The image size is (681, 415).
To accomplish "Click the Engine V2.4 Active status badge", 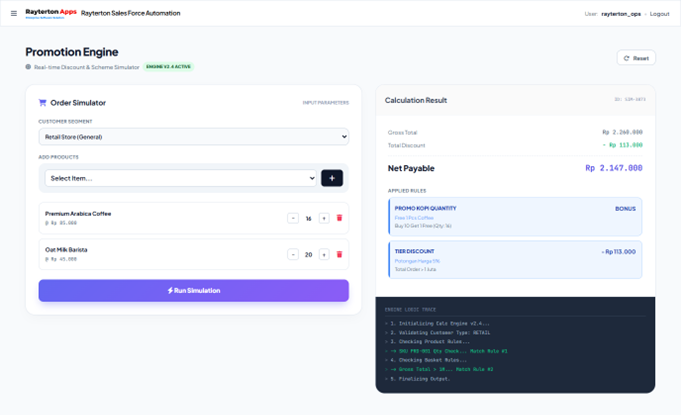I will (168, 67).
